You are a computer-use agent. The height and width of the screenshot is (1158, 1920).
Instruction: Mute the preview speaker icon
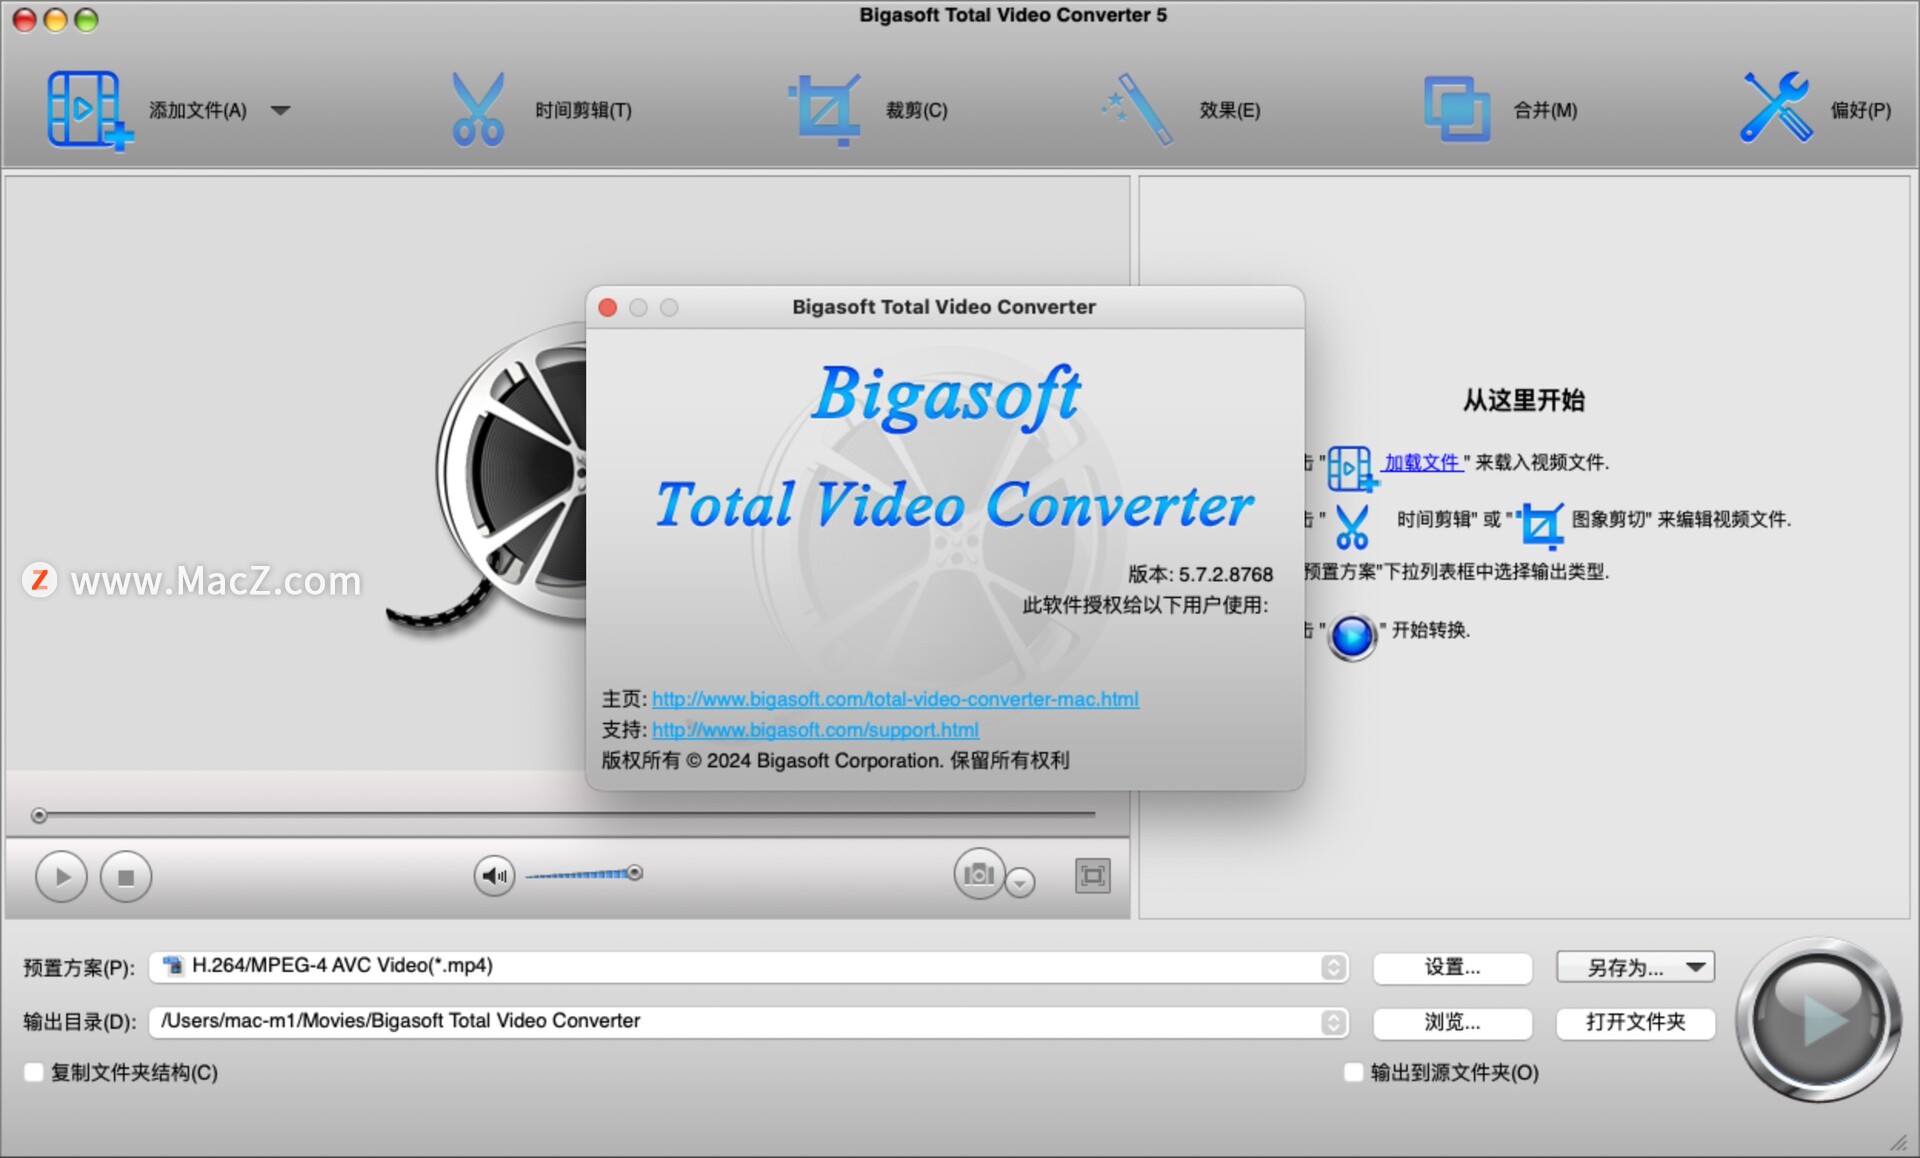[x=494, y=876]
